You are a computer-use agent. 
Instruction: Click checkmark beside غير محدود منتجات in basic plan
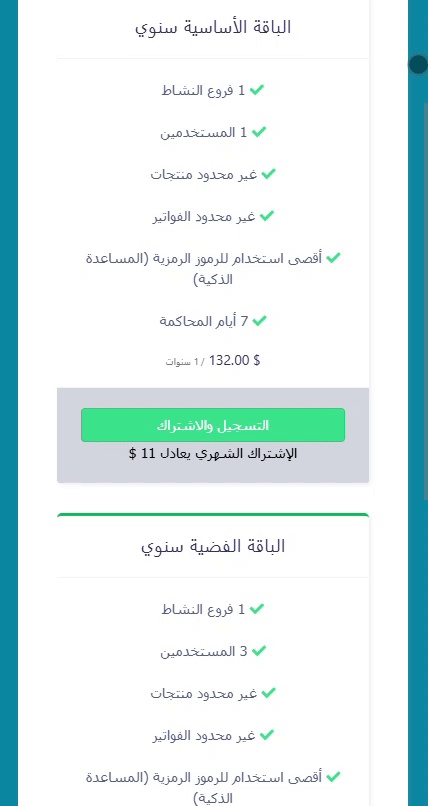coord(269,174)
